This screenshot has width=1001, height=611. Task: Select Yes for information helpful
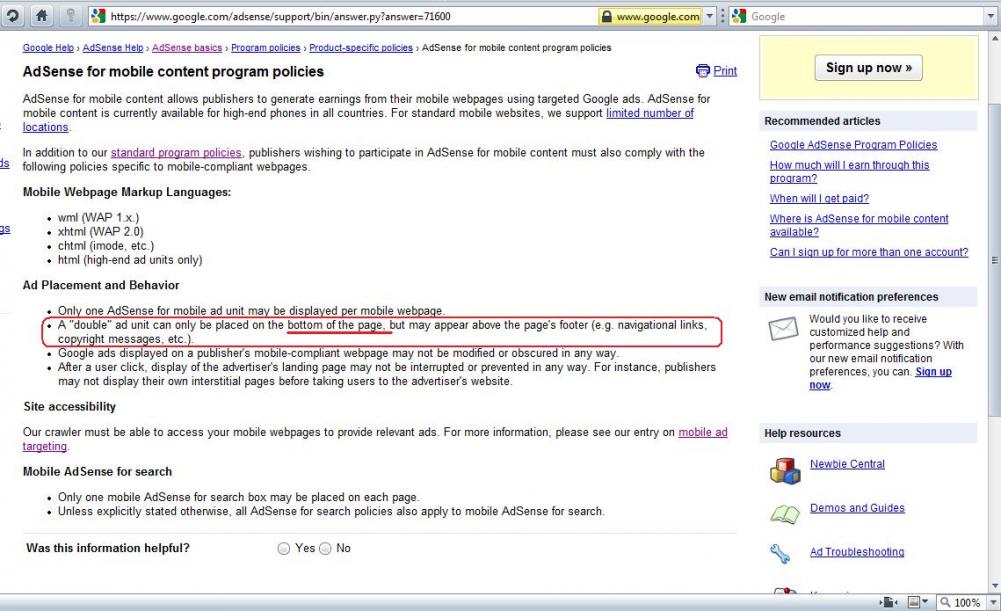pos(284,549)
